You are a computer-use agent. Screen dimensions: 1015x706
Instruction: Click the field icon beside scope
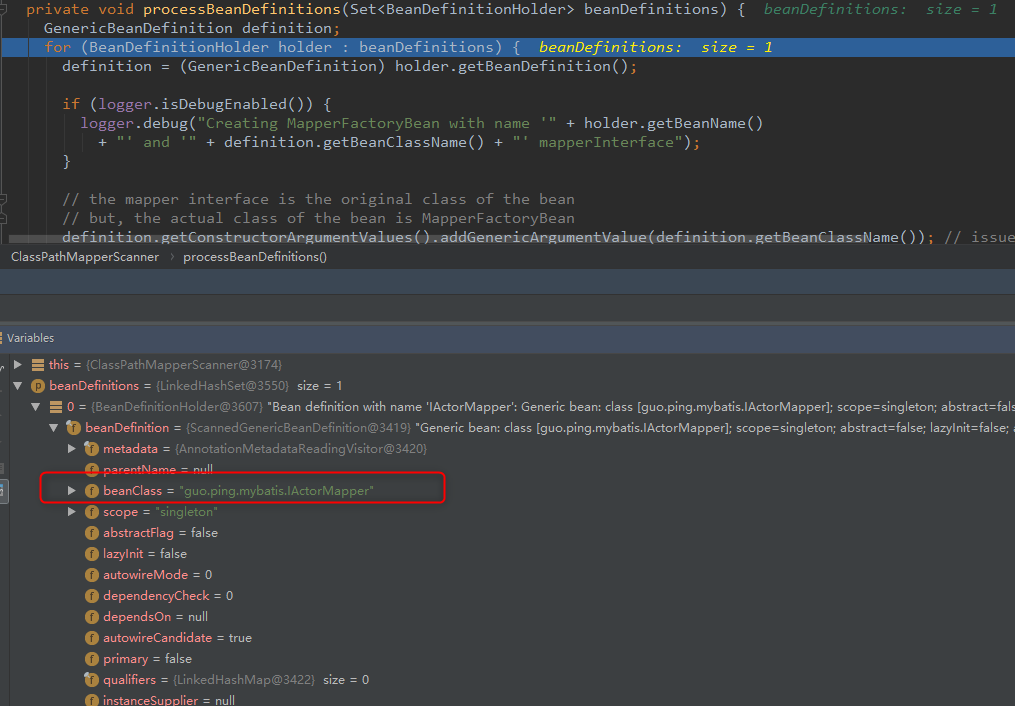point(92,512)
